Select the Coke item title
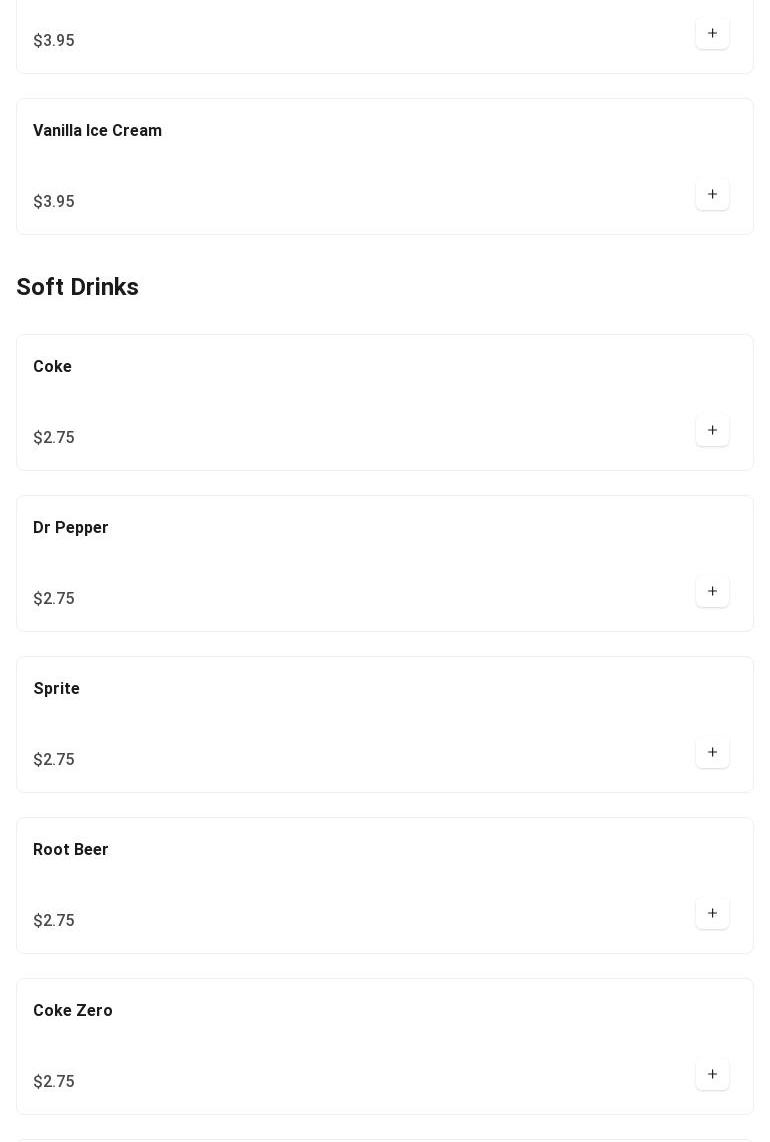The image size is (770, 1142). [x=52, y=367]
